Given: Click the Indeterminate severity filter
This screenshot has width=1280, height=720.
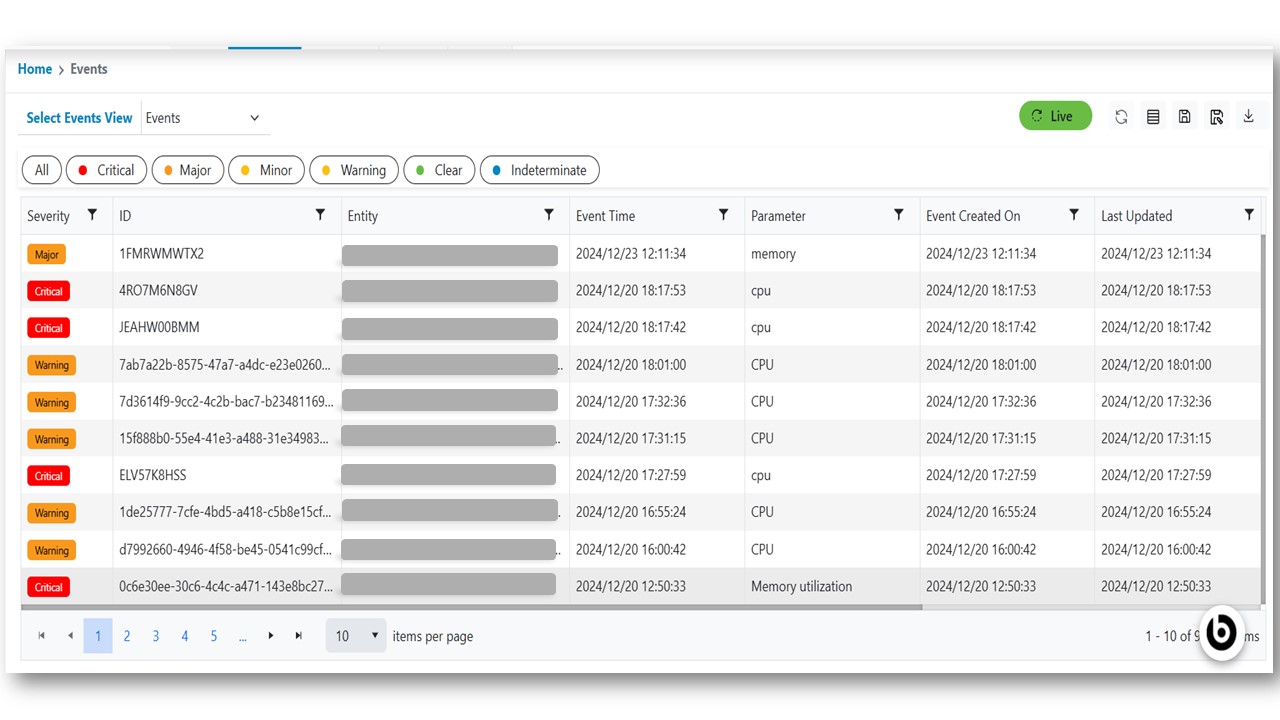Looking at the screenshot, I should tap(540, 170).
